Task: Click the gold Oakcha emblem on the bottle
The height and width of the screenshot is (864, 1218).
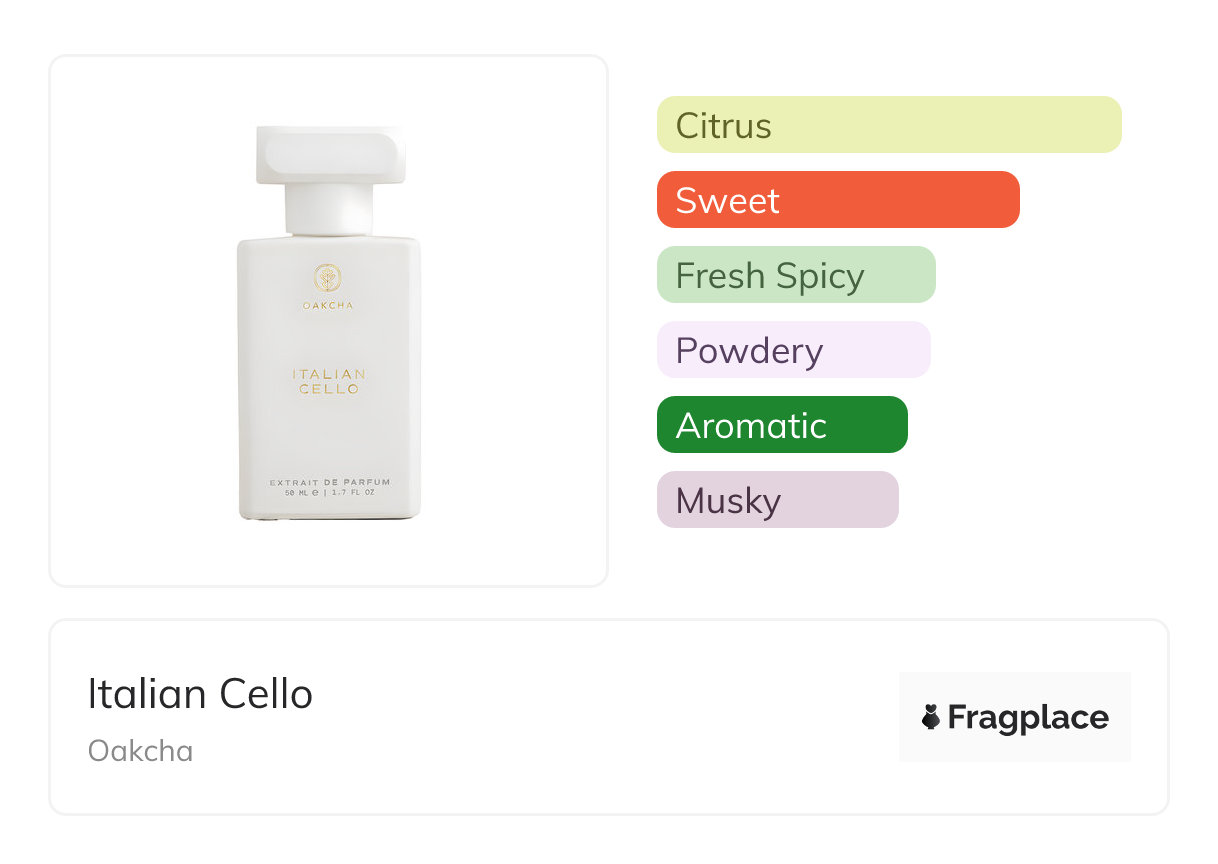Action: pyautogui.click(x=328, y=278)
